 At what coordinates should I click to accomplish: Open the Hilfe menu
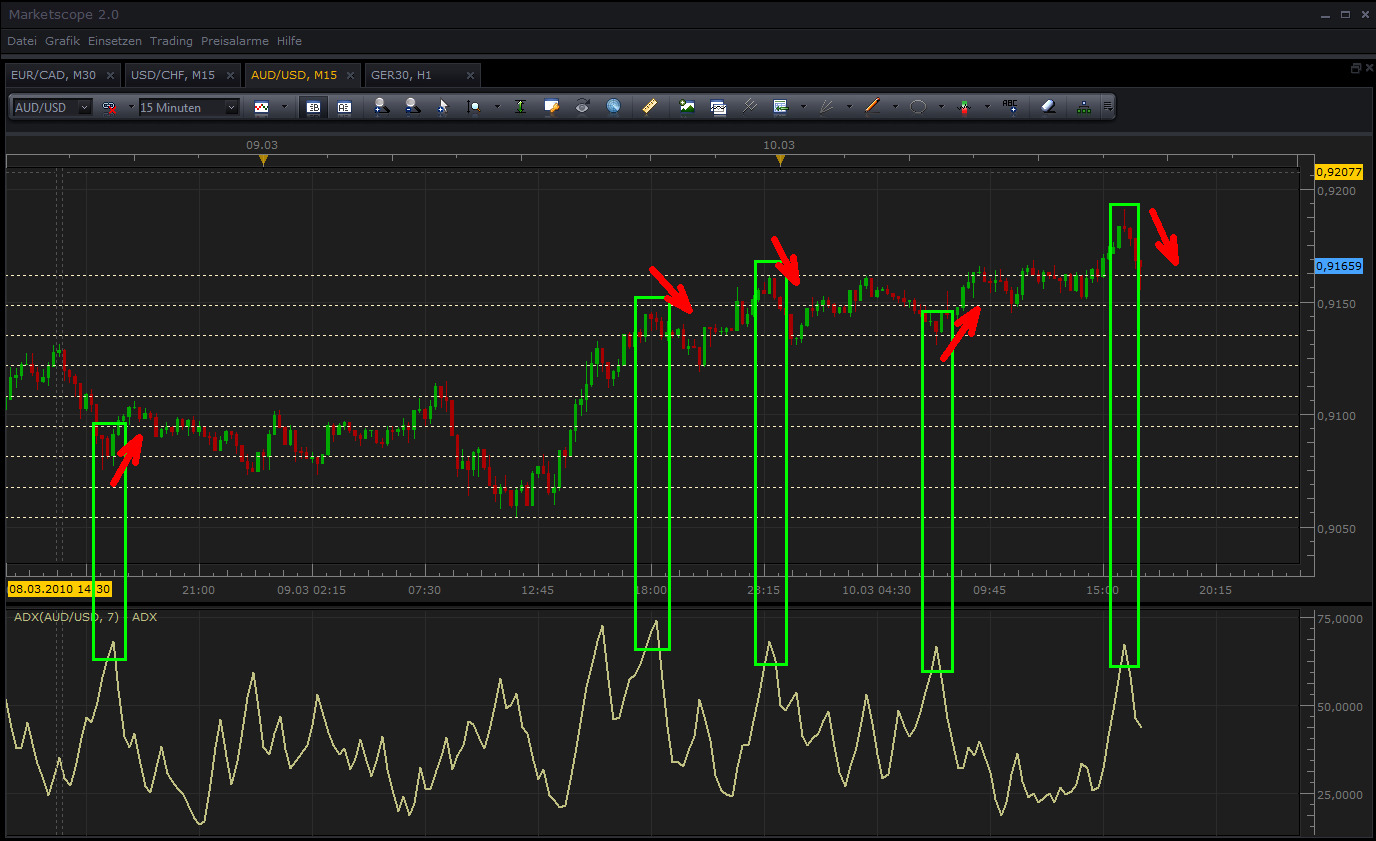(x=289, y=41)
